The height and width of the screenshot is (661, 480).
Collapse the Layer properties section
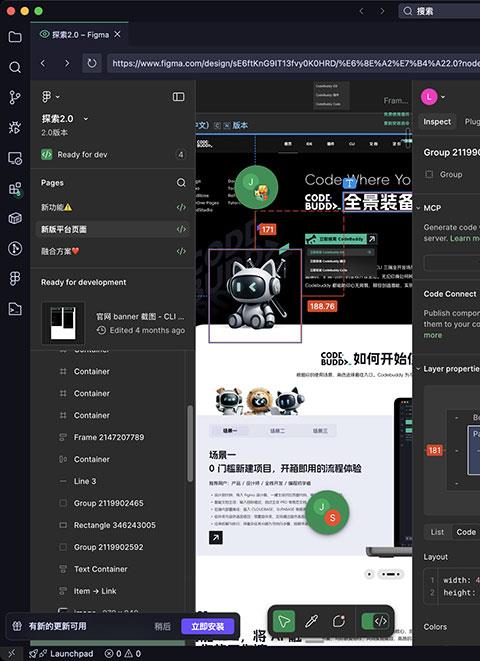tap(418, 369)
